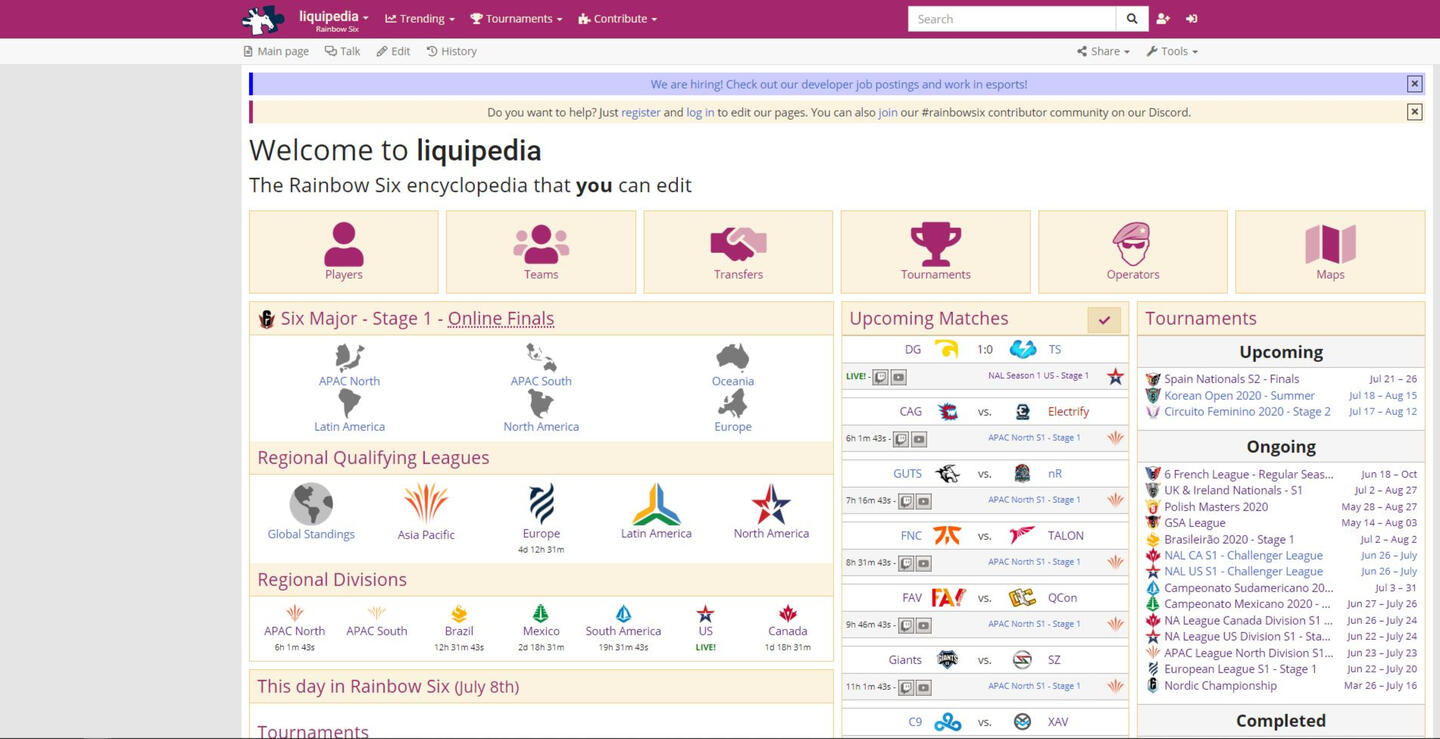Select the North America map icon under Six Major
Viewport: 1440px width, 739px height.
click(x=541, y=403)
